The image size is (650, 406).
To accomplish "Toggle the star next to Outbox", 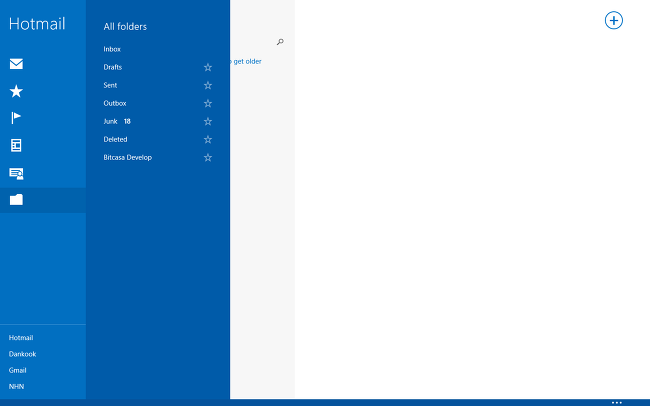I will [208, 103].
